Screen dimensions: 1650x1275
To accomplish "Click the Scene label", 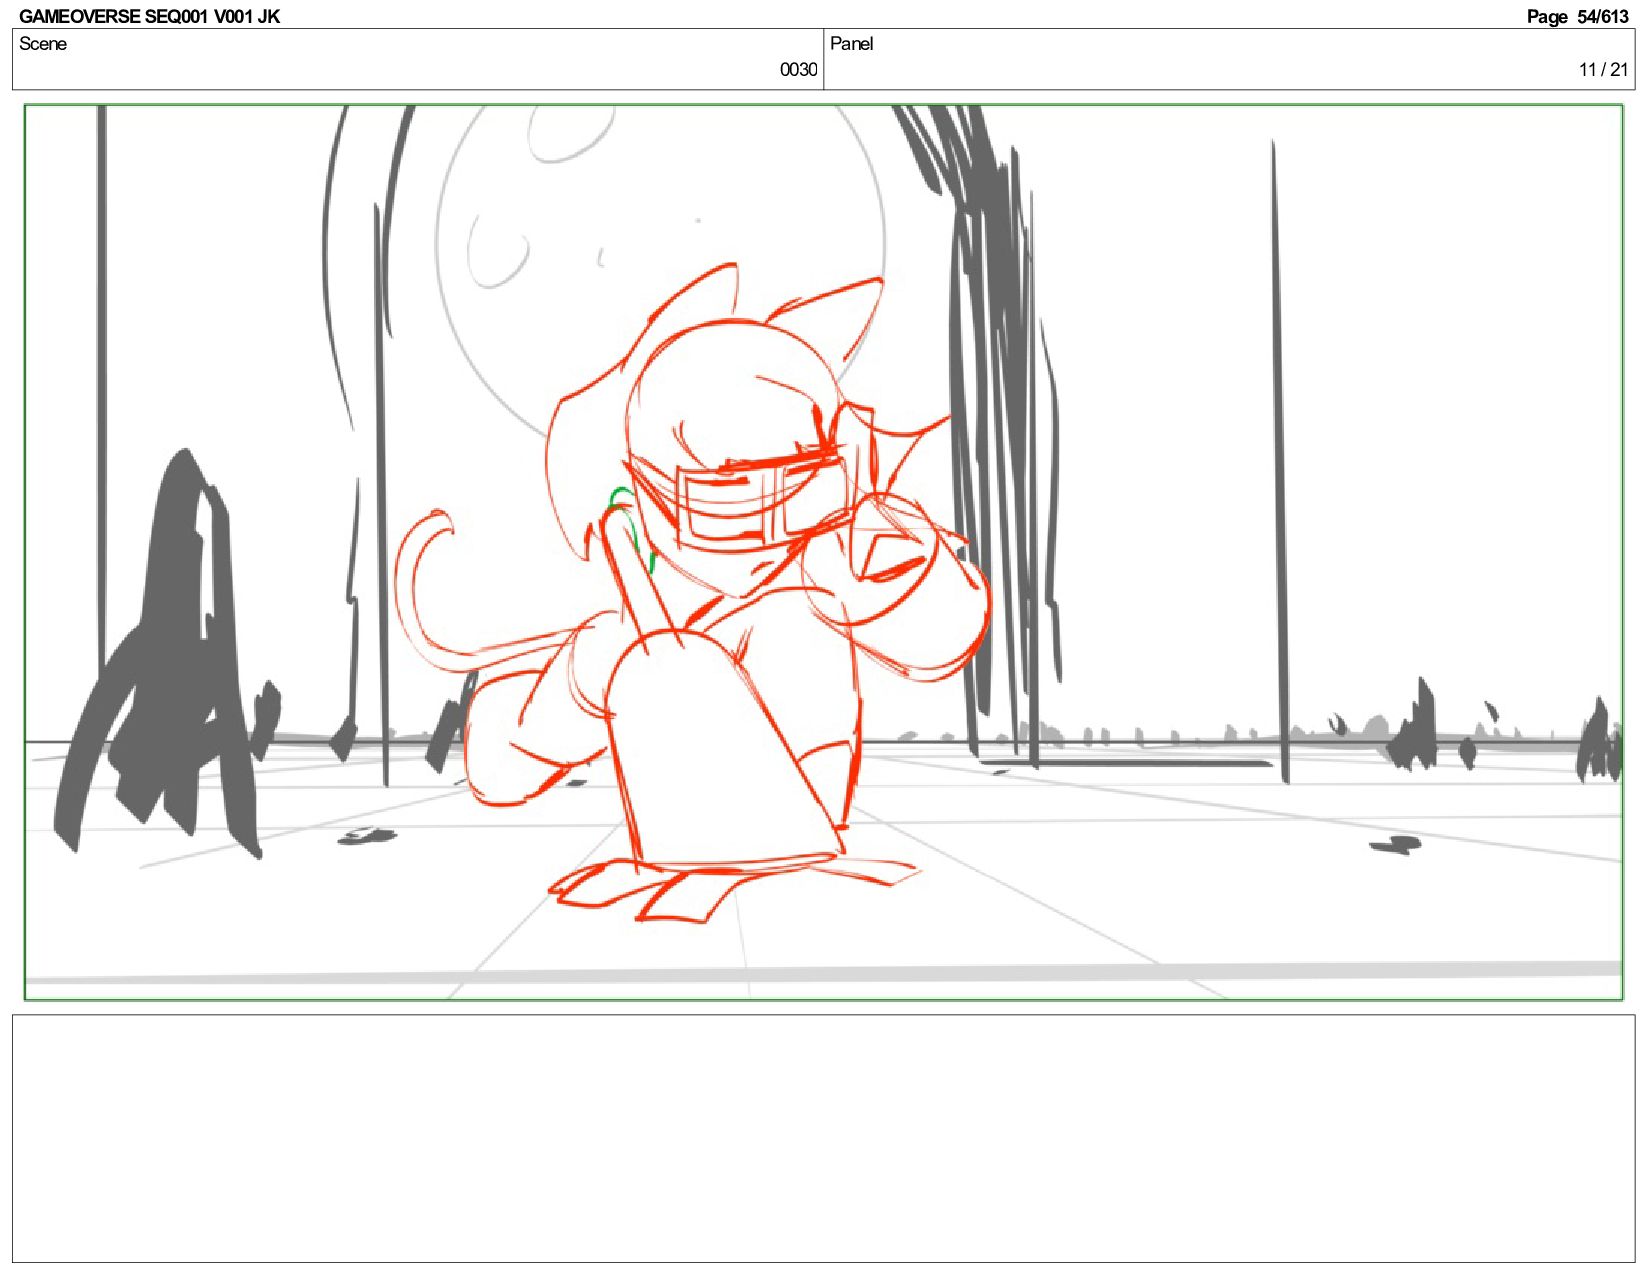I will coord(43,43).
